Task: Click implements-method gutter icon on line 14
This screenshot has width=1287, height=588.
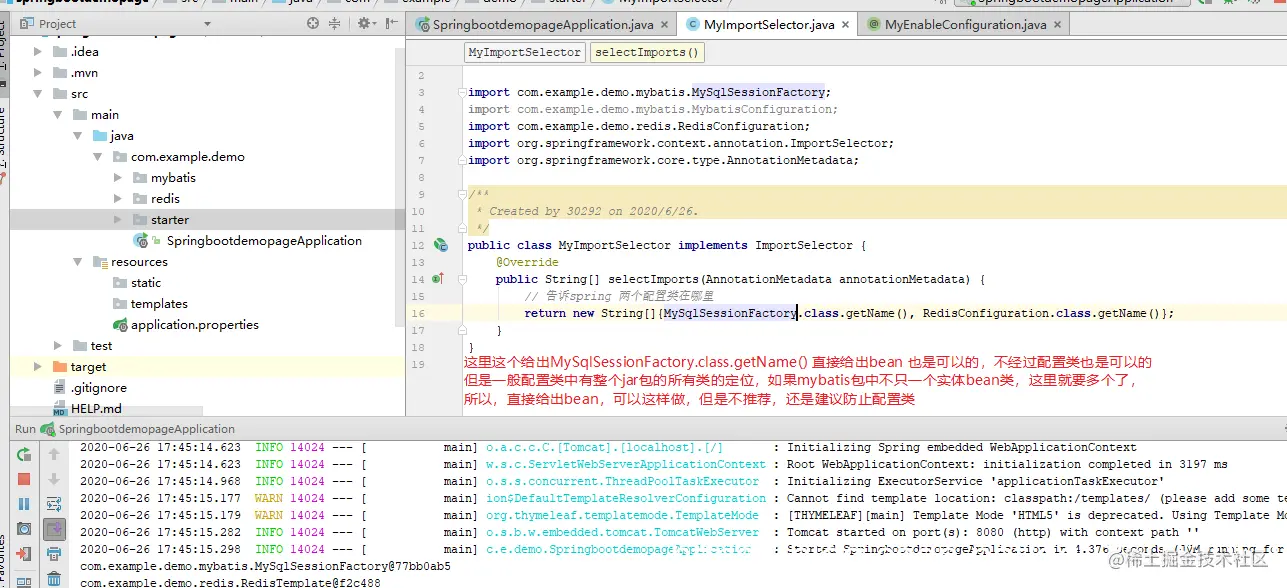Action: click(x=437, y=279)
